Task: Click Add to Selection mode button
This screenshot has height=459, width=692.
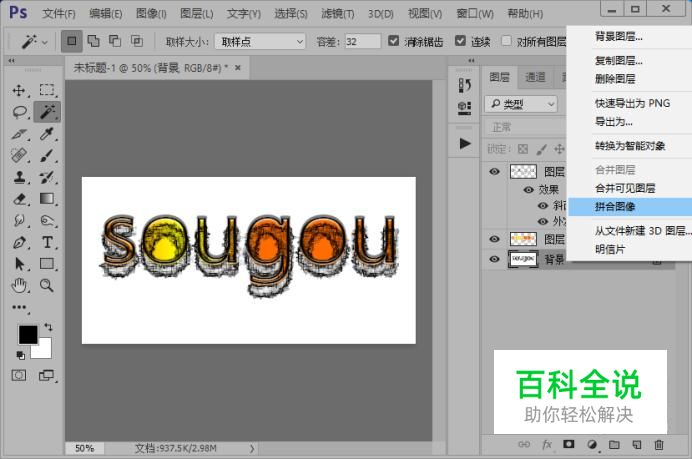Action: (94, 41)
